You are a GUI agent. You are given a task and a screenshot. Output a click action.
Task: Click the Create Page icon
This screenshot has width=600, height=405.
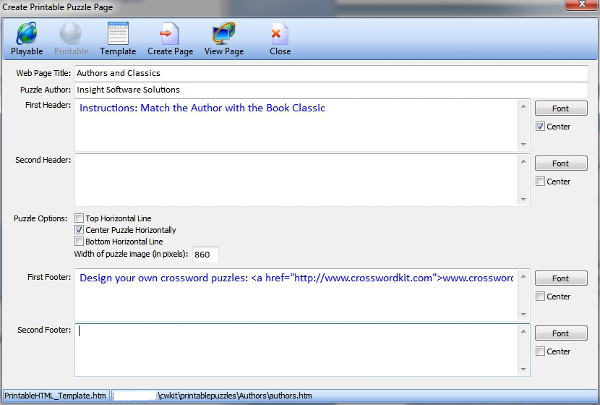point(171,39)
